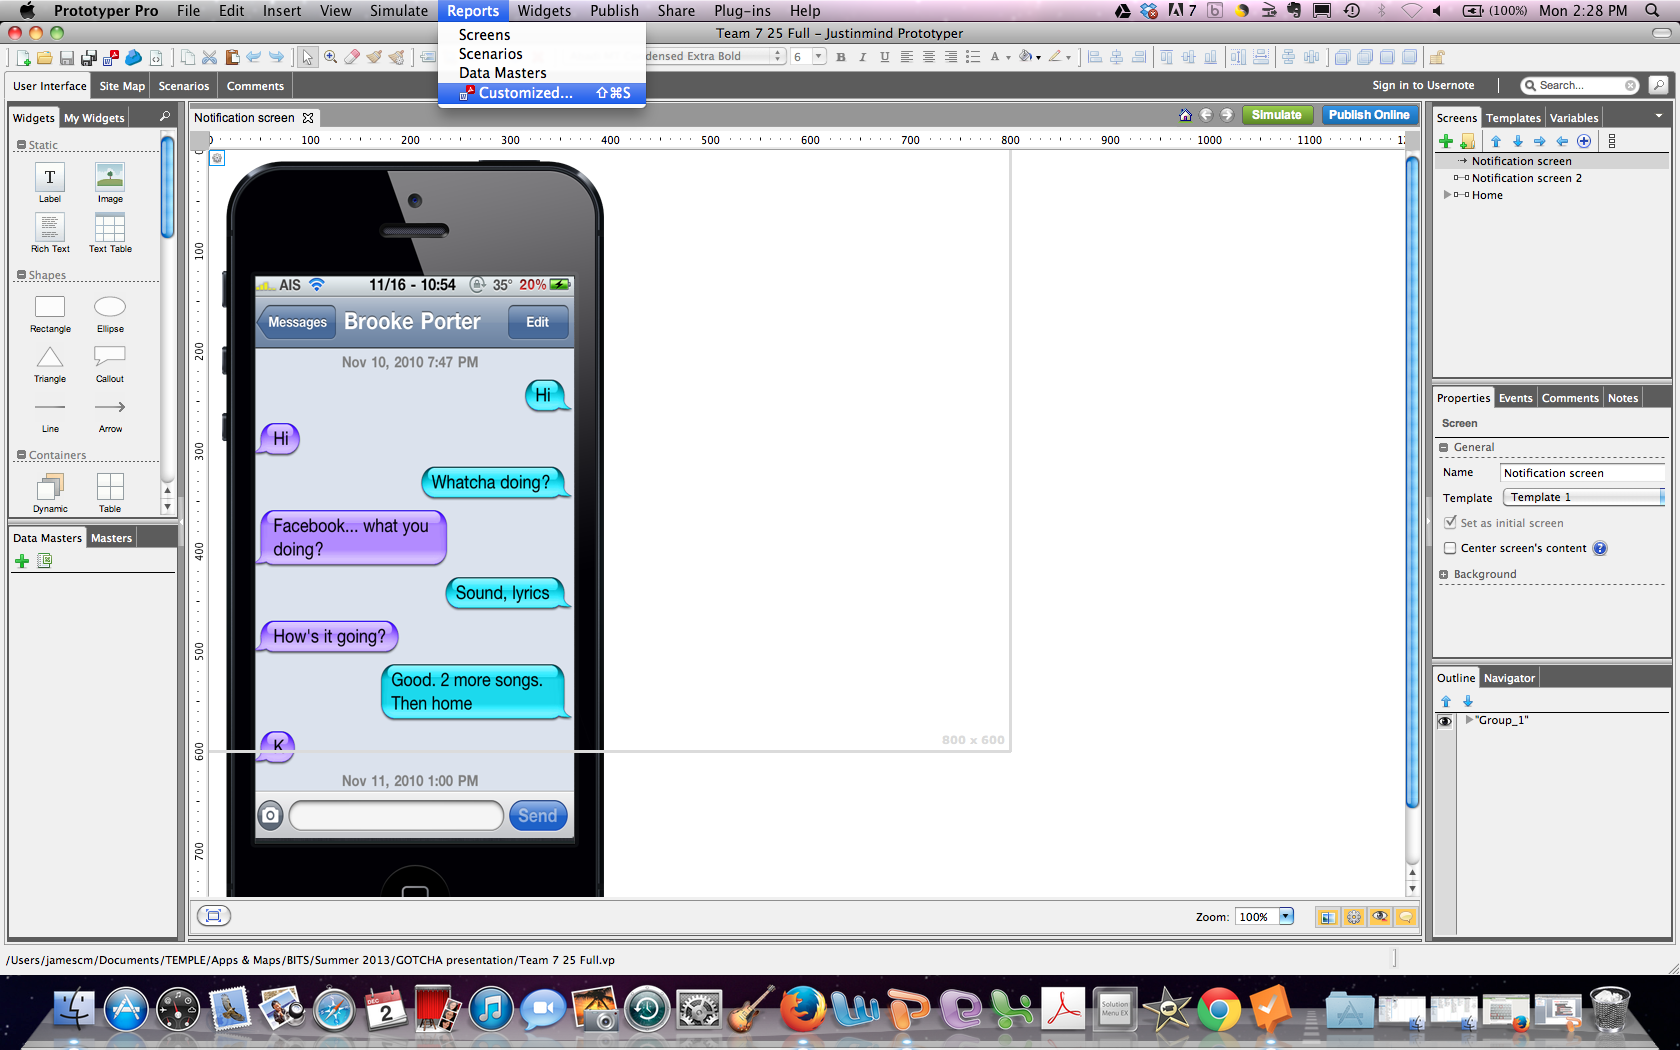Switch to the Site Map tab
Screen dimensions: 1680x1050
click(x=122, y=86)
